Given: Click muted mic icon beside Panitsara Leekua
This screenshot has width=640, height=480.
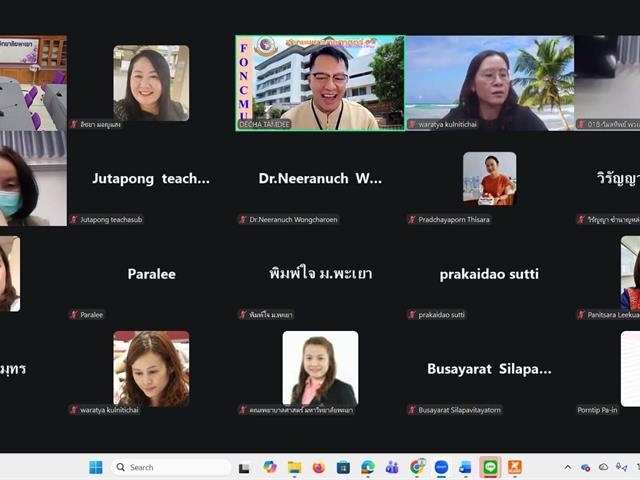Looking at the screenshot, I should coord(581,315).
